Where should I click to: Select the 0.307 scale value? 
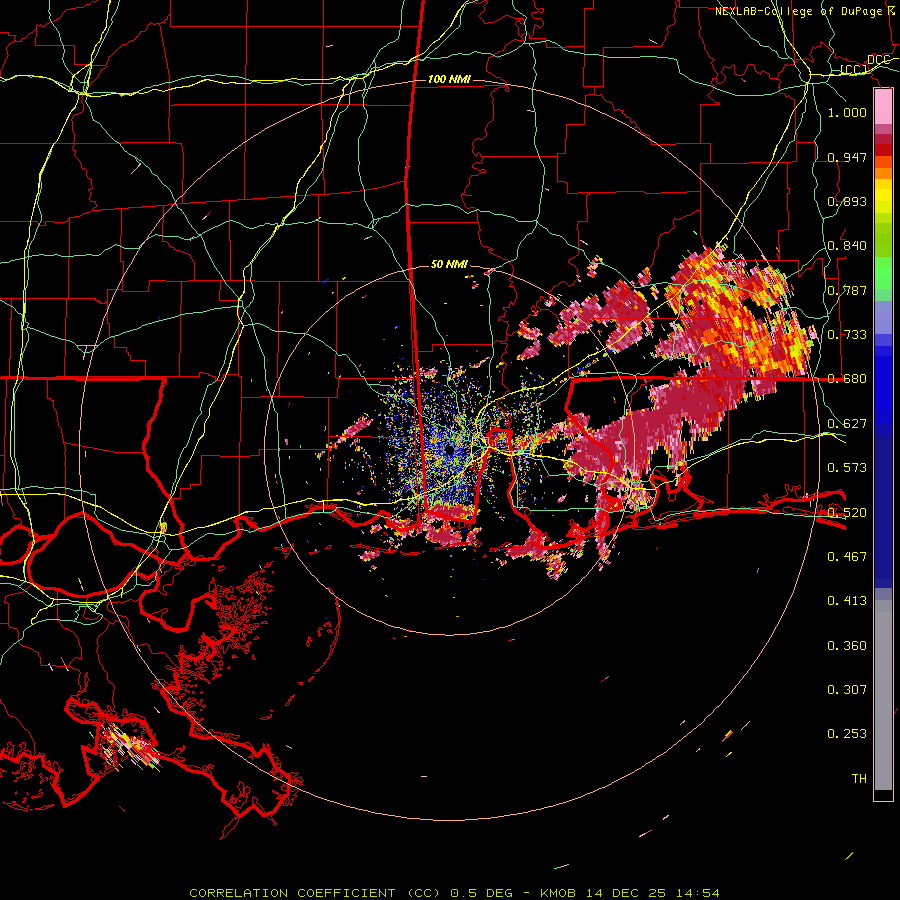pyautogui.click(x=847, y=689)
